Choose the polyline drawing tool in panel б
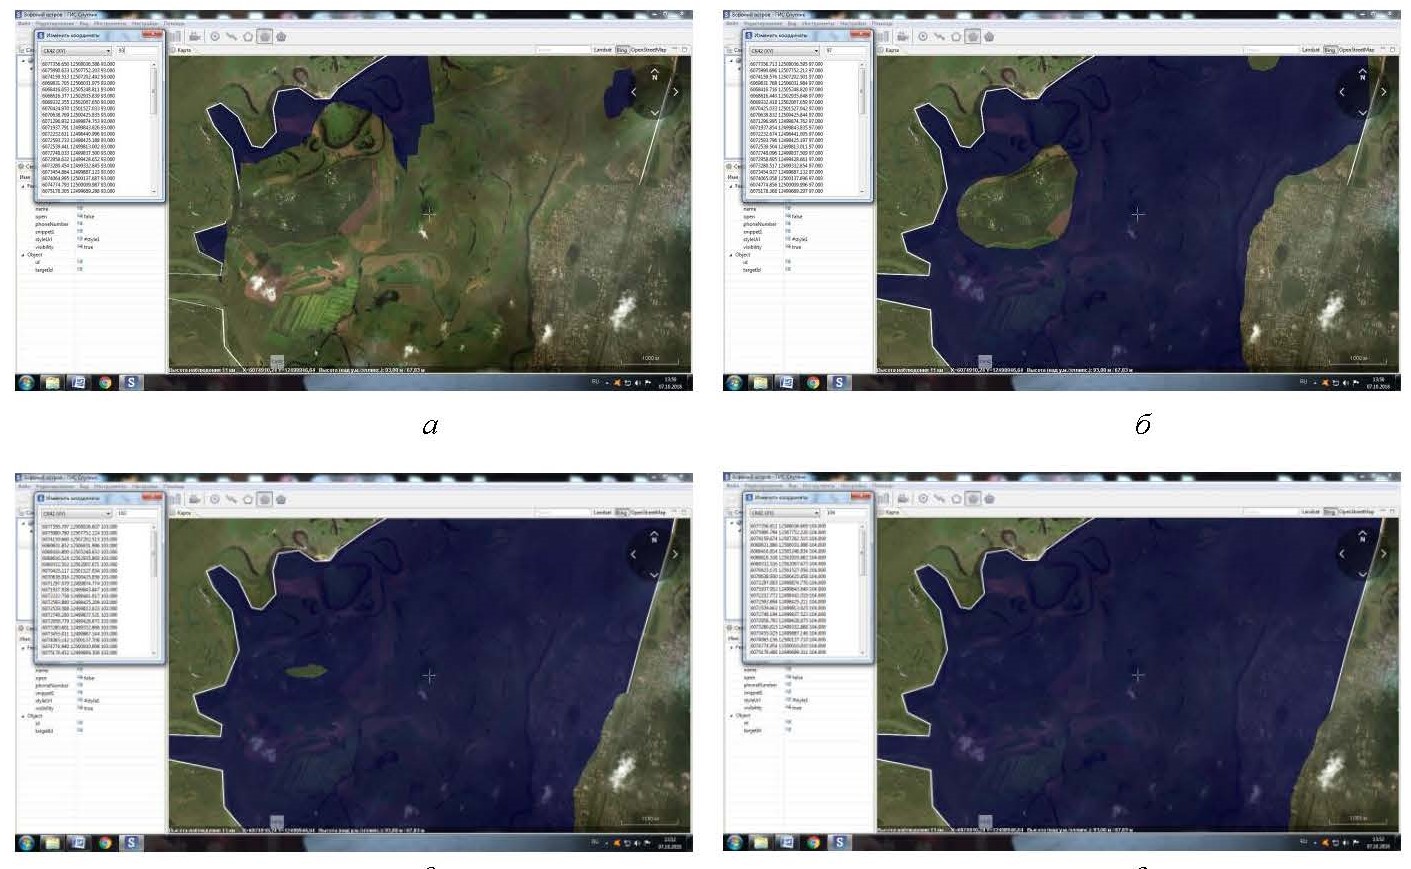The width and height of the screenshot is (1411, 869). point(939,36)
